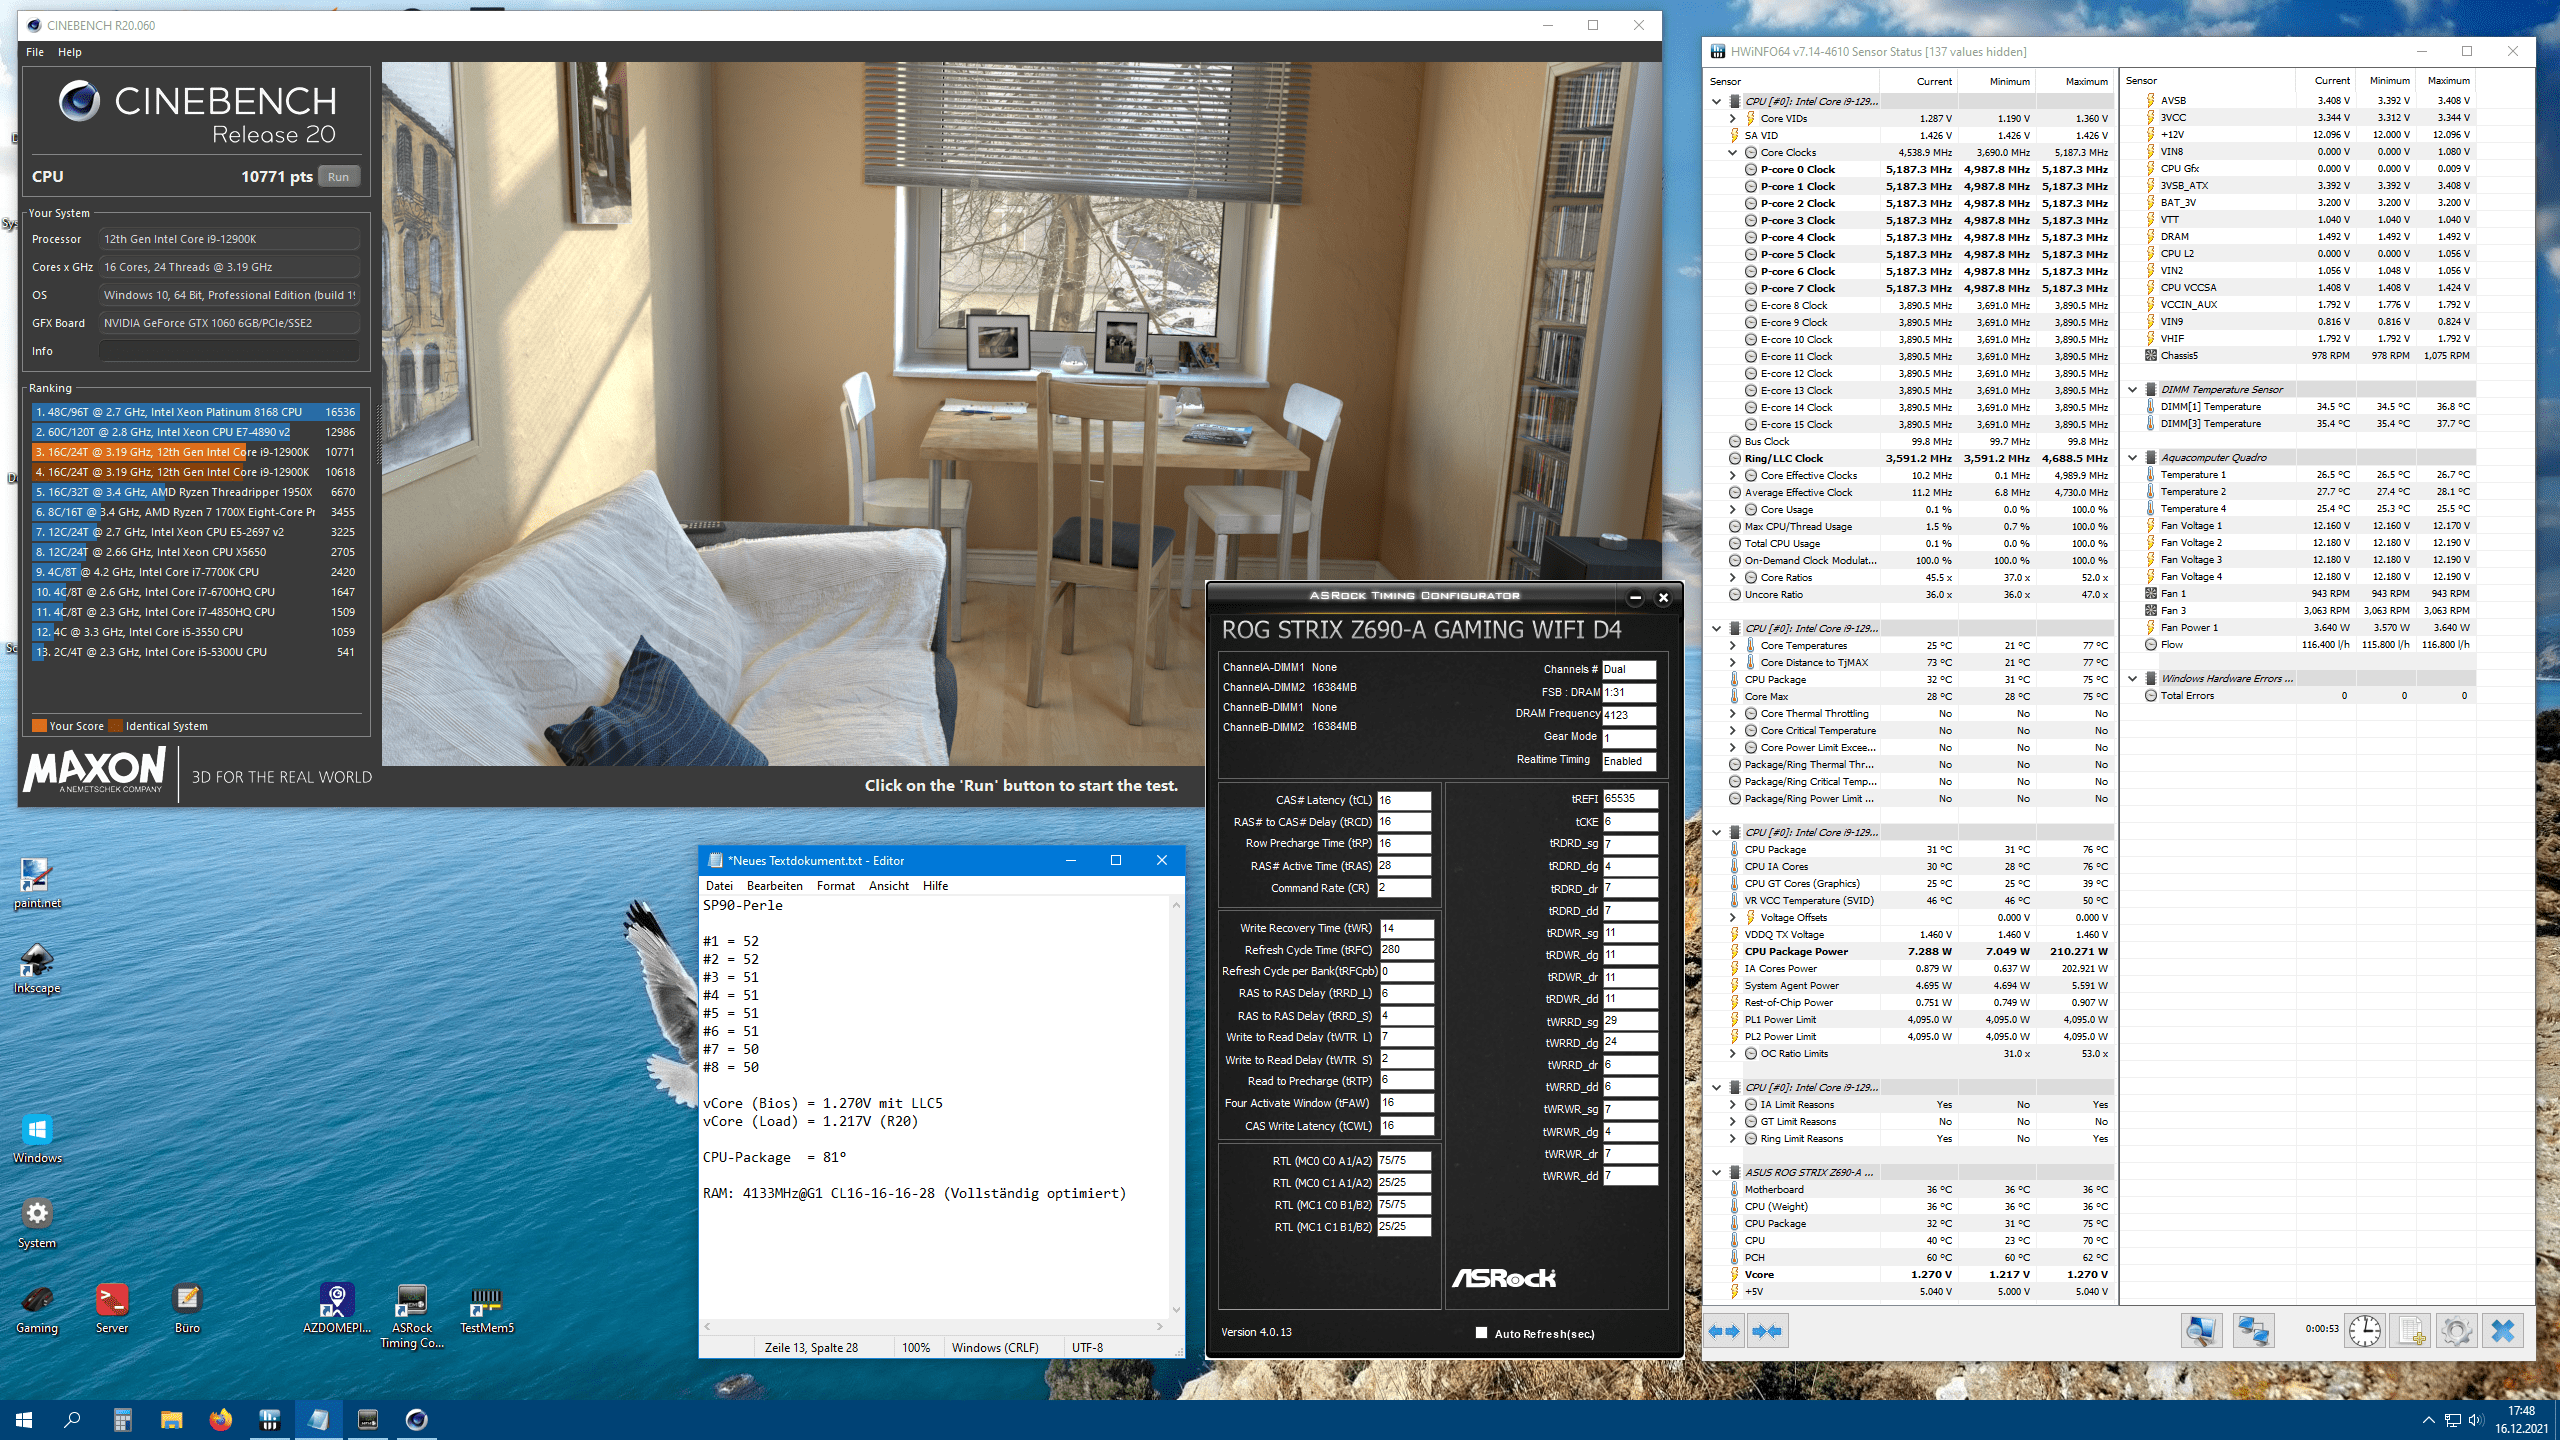The image size is (2560, 1440).
Task: Click the tREFI value field
Action: point(1630,798)
